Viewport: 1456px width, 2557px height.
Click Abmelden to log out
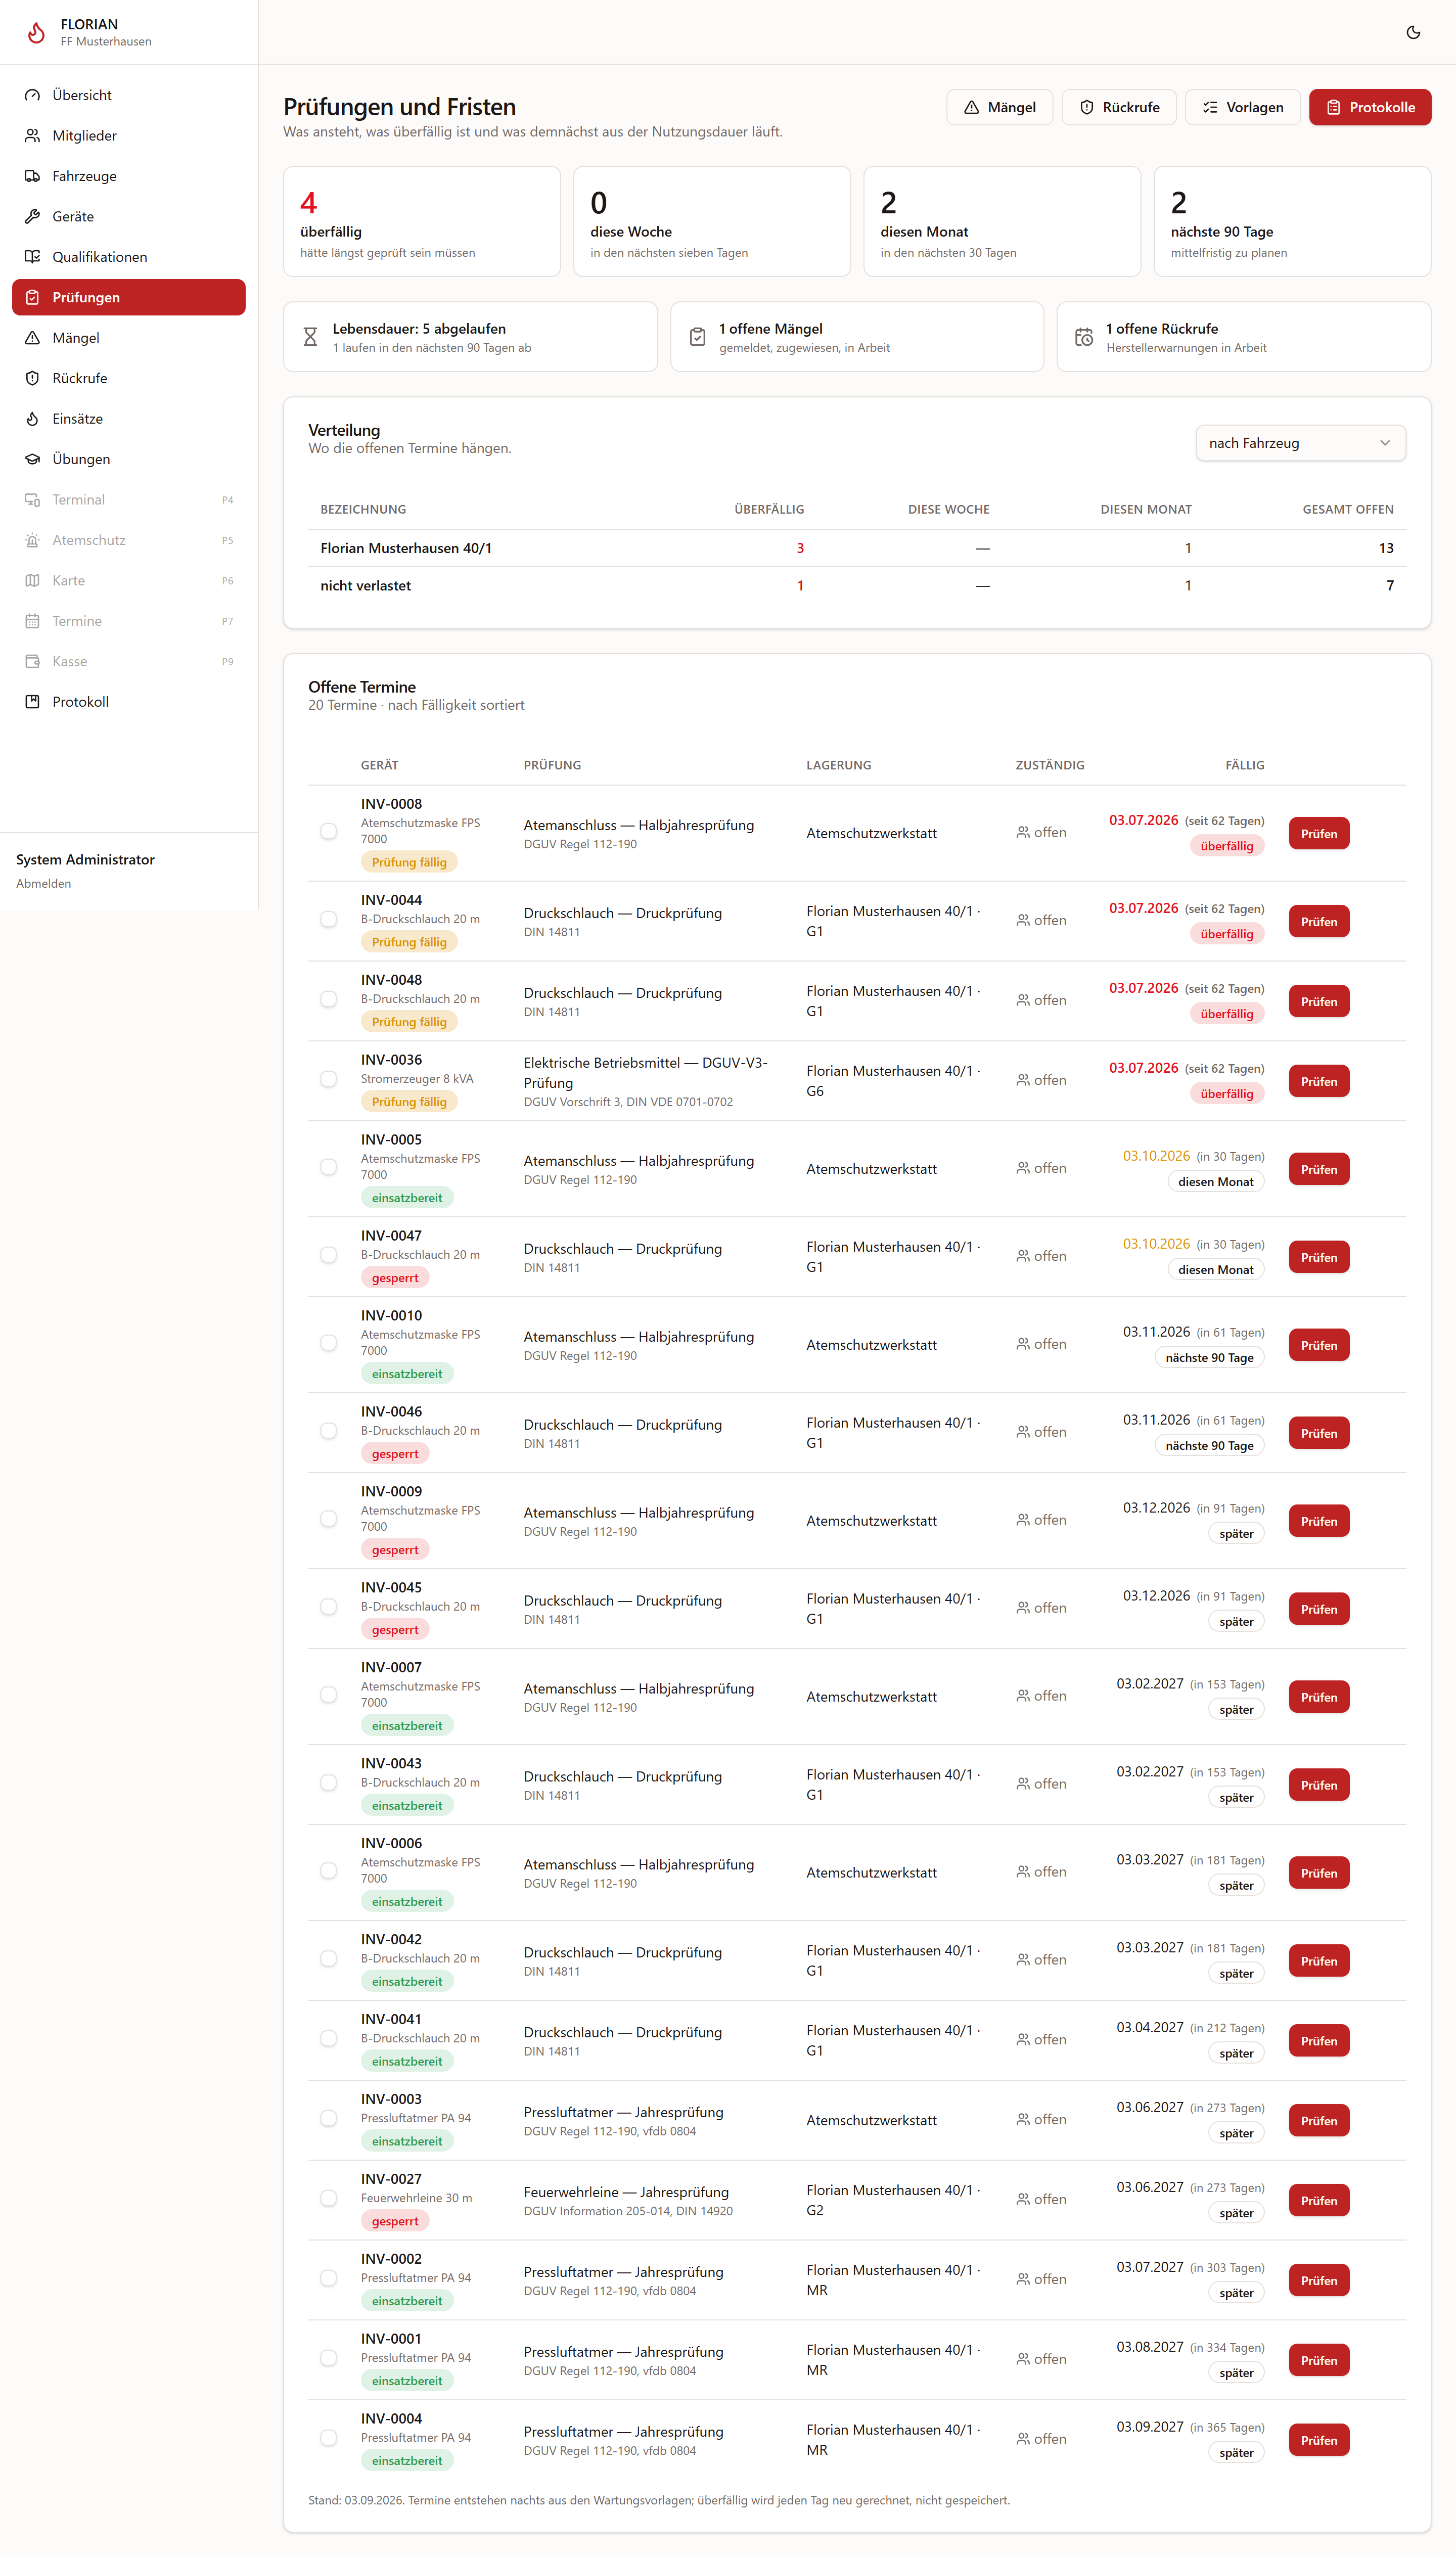43,884
